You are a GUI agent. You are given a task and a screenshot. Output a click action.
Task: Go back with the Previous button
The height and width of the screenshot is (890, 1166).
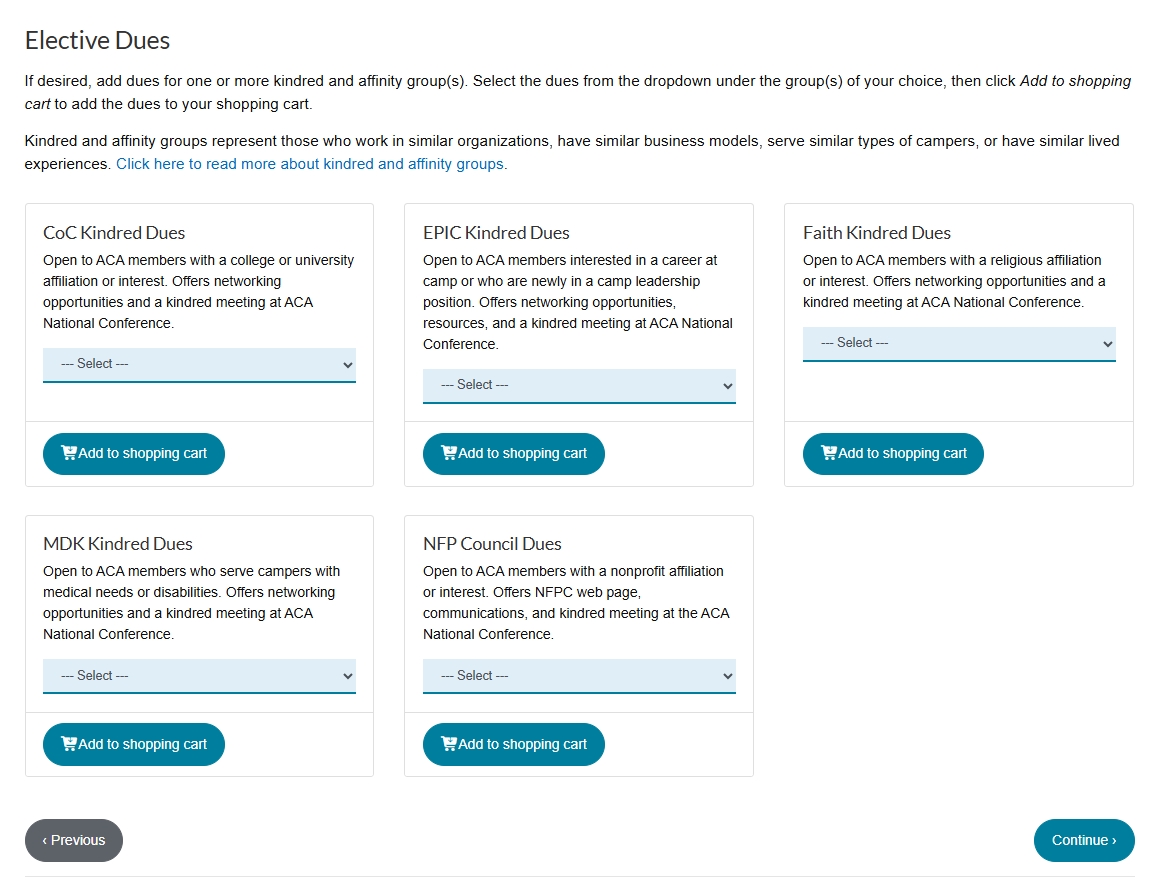[x=74, y=840]
